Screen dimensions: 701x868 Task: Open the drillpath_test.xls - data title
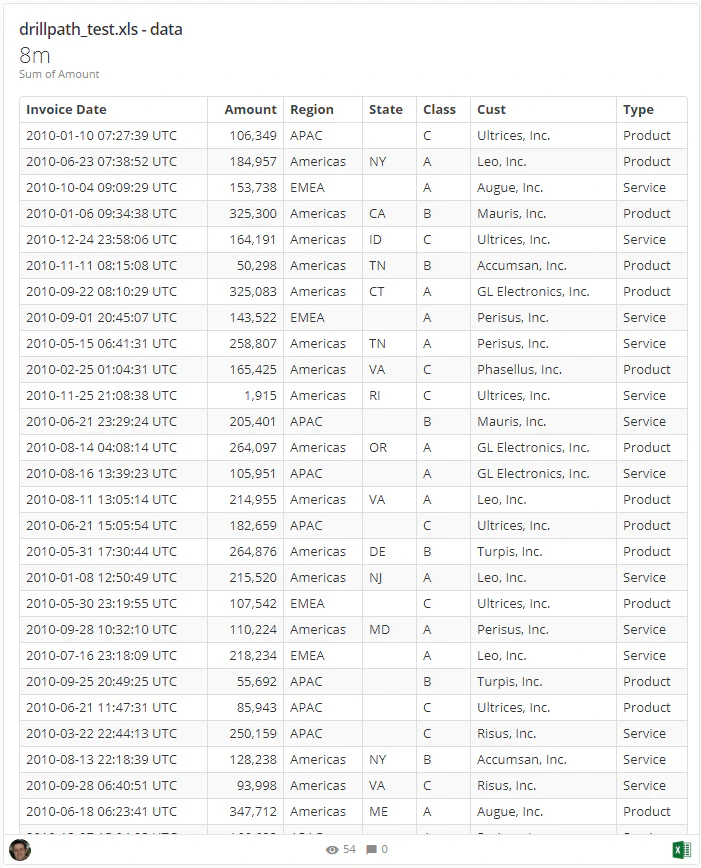pyautogui.click(x=101, y=29)
